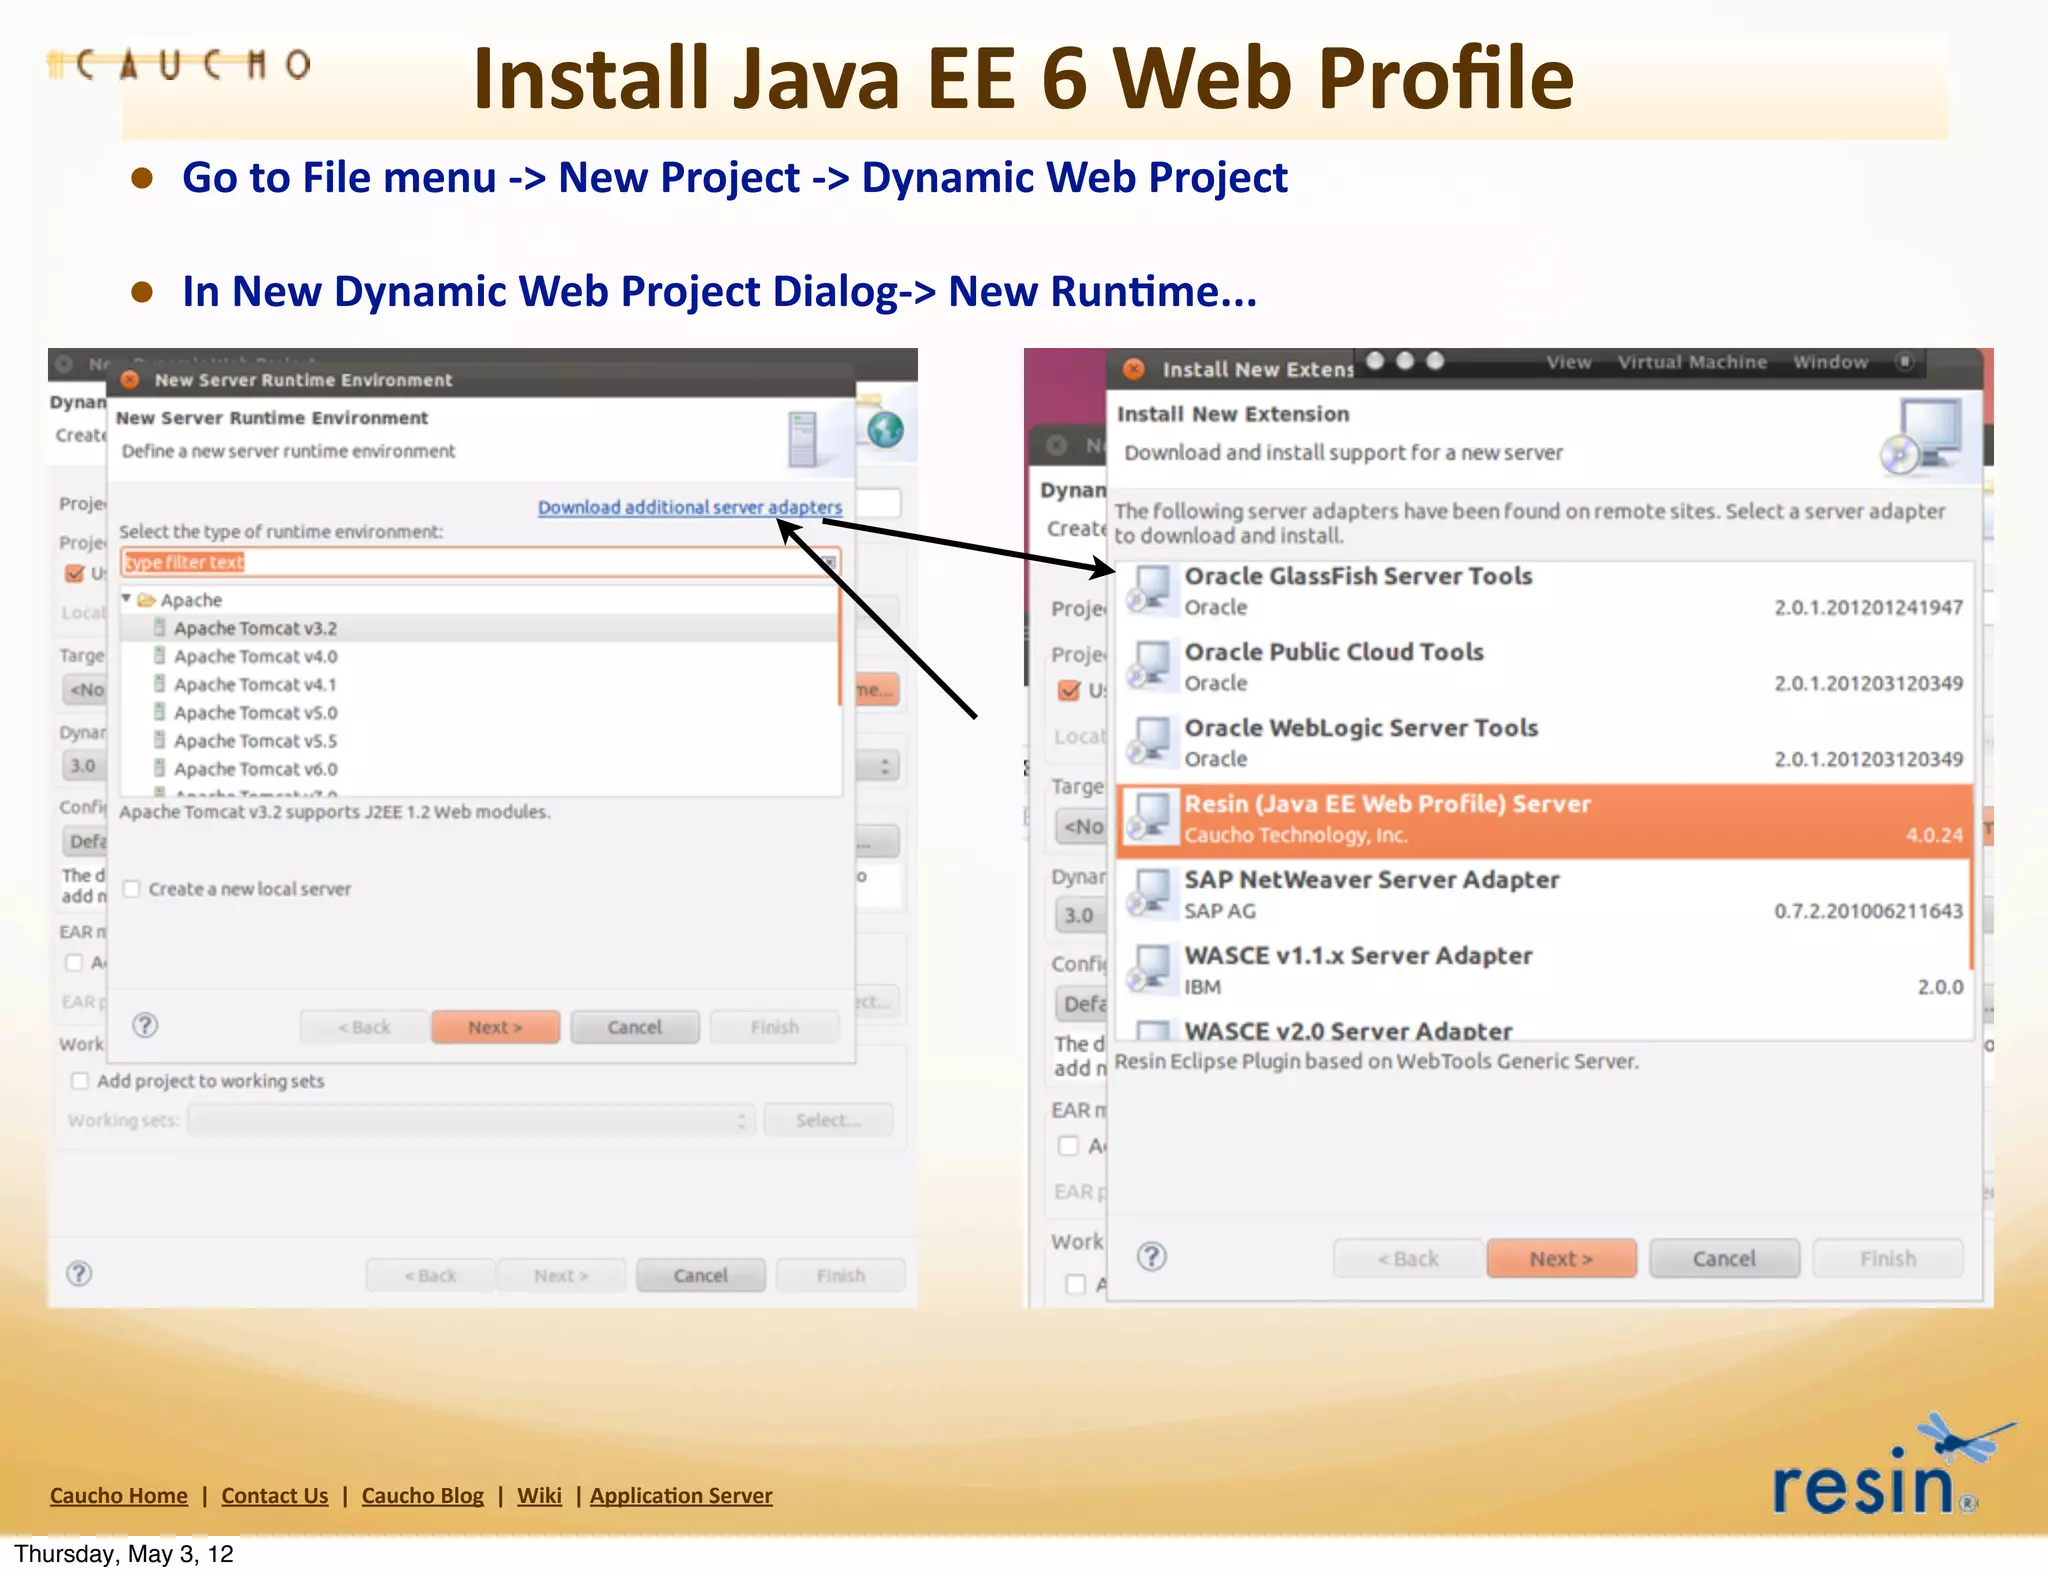Click Download additional server adapters link
Screen dimensions: 2048x1576
coord(689,507)
